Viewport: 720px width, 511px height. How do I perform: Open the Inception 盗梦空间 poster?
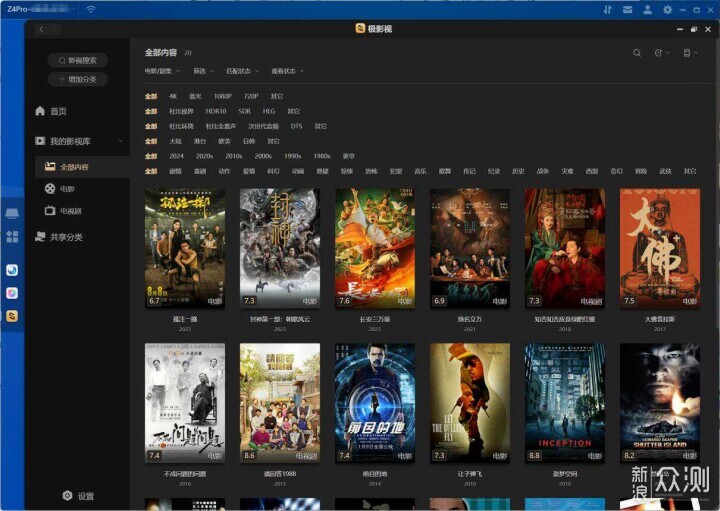coord(565,403)
